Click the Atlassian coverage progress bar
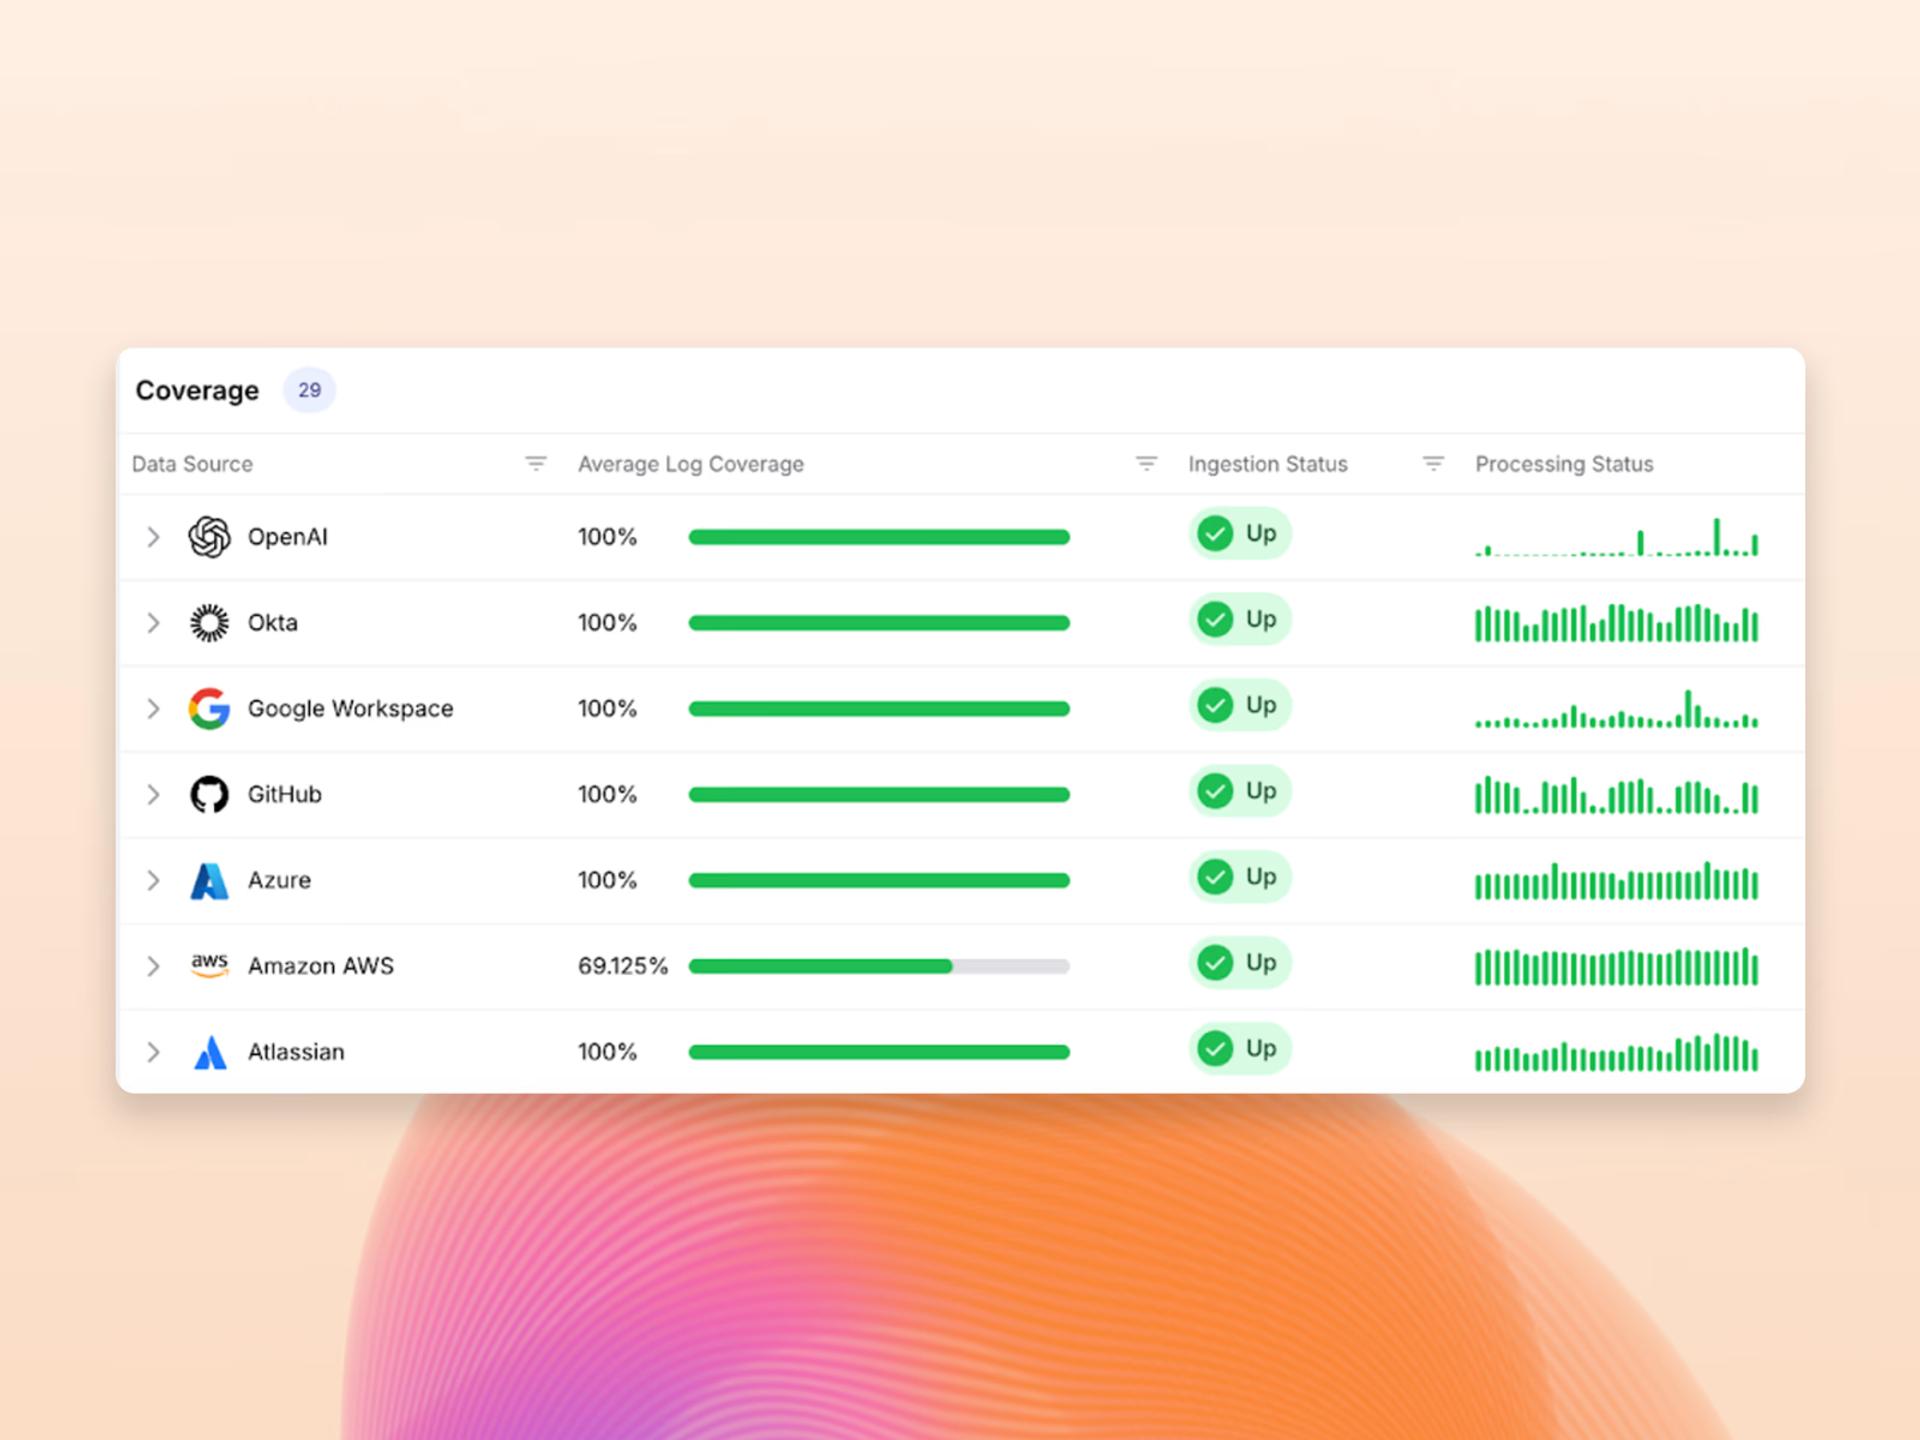 879,1052
